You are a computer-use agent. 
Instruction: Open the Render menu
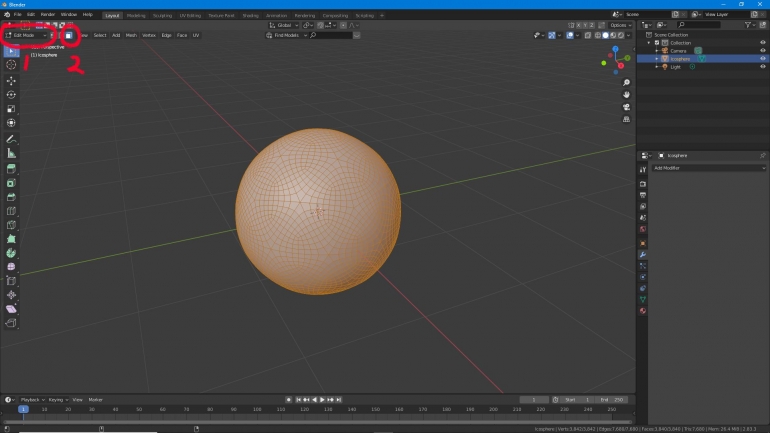click(48, 15)
